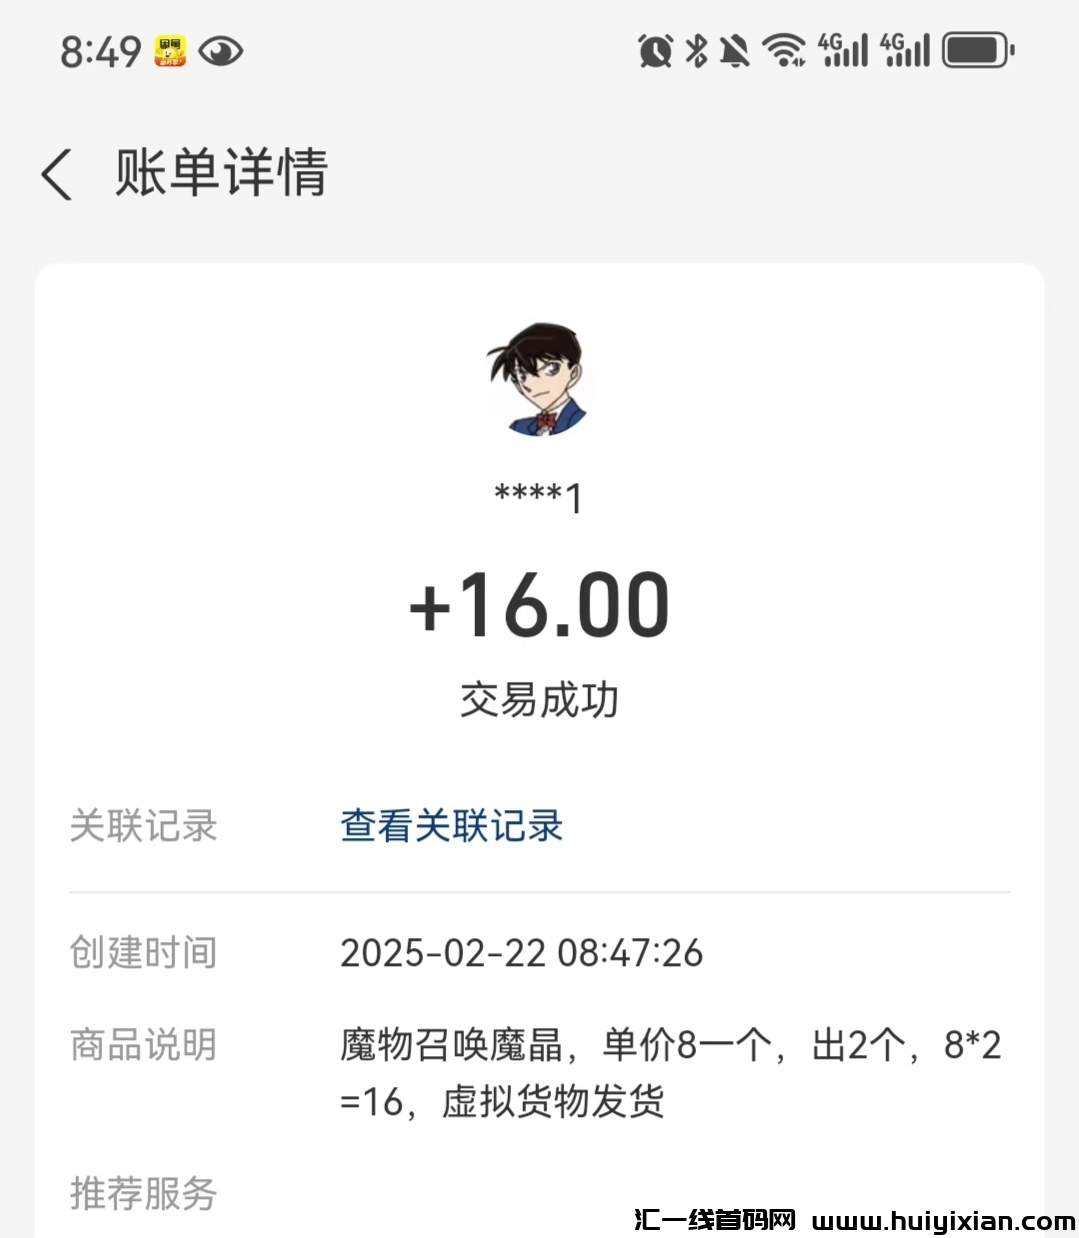1079x1238 pixels.
Task: Select the 创建时间 timestamp value
Action: [521, 953]
